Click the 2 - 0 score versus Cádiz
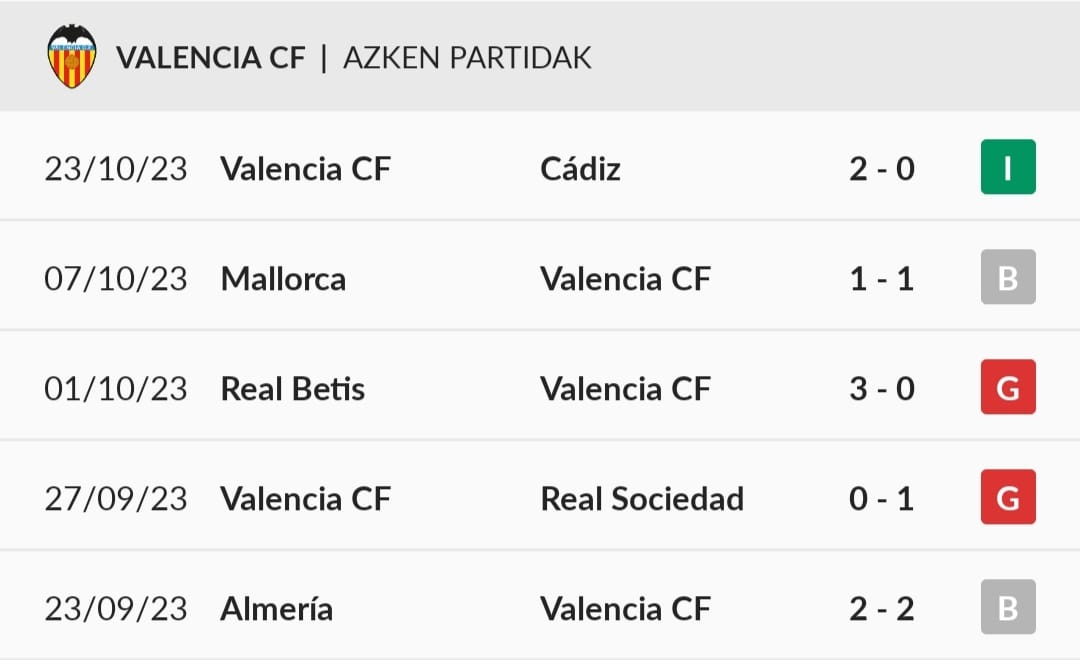The width and height of the screenshot is (1080, 660). coord(882,169)
